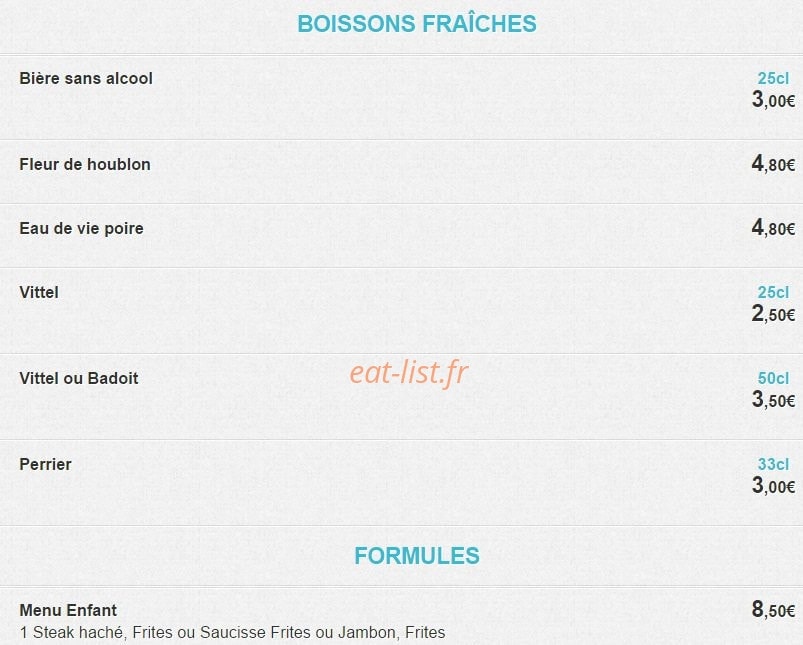This screenshot has height=645, width=803.
Task: Select the Eau de vie poire item
Action: 81,228
